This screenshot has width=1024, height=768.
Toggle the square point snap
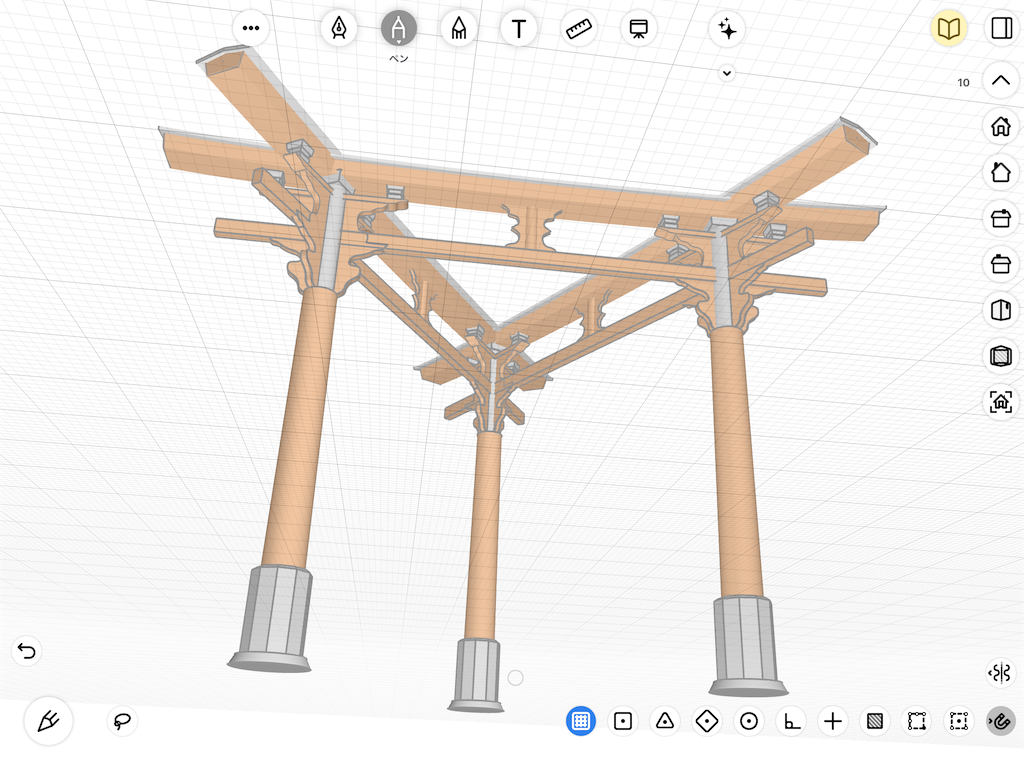(623, 721)
